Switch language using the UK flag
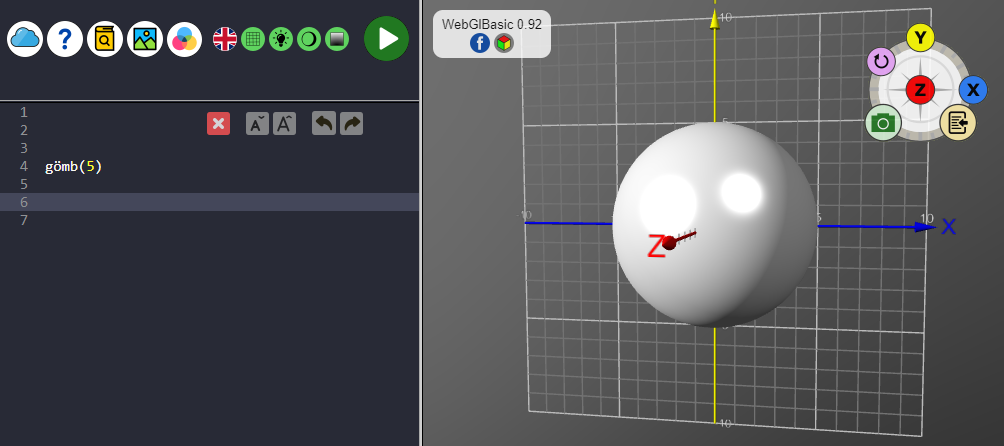Image resolution: width=1004 pixels, height=446 pixels. coord(225,39)
